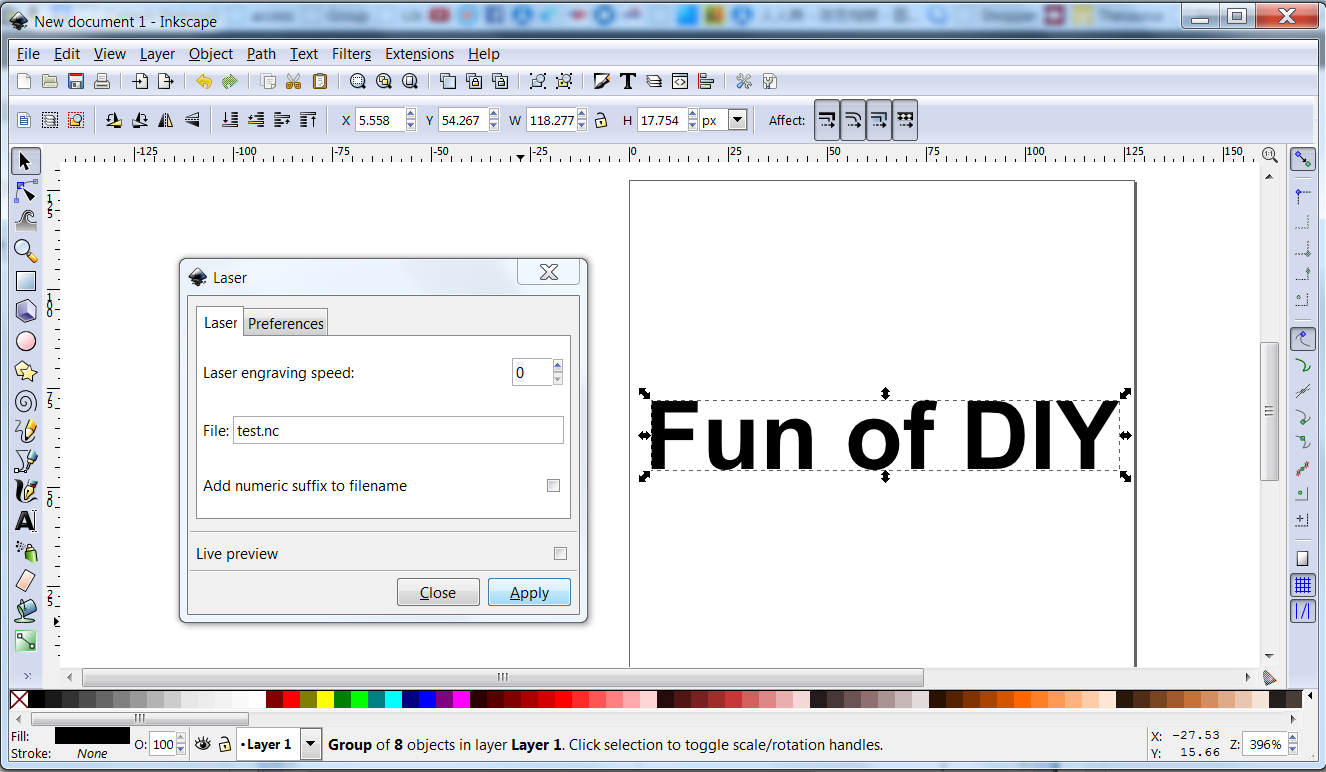Click the Undo arrow icon
1326x772 pixels.
coord(204,82)
